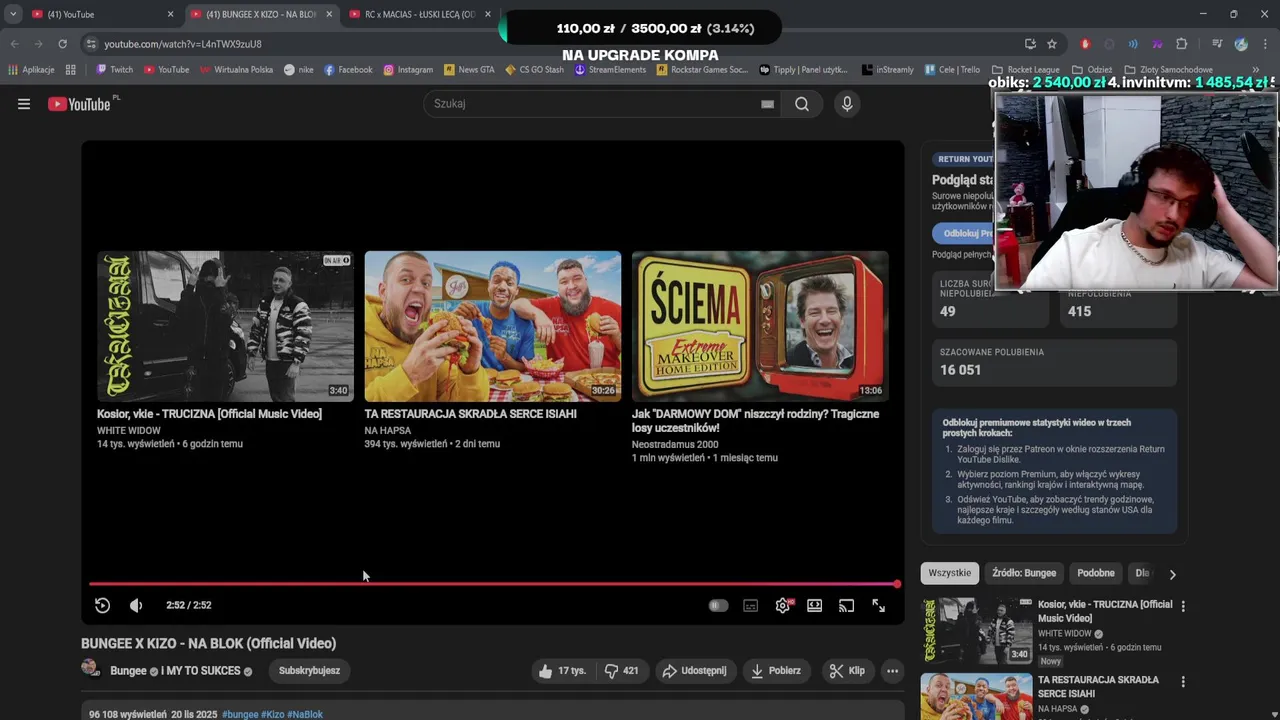Screen dimensions: 1280x720
Task: Open more actions ellipsis beside Klip
Action: click(x=893, y=671)
